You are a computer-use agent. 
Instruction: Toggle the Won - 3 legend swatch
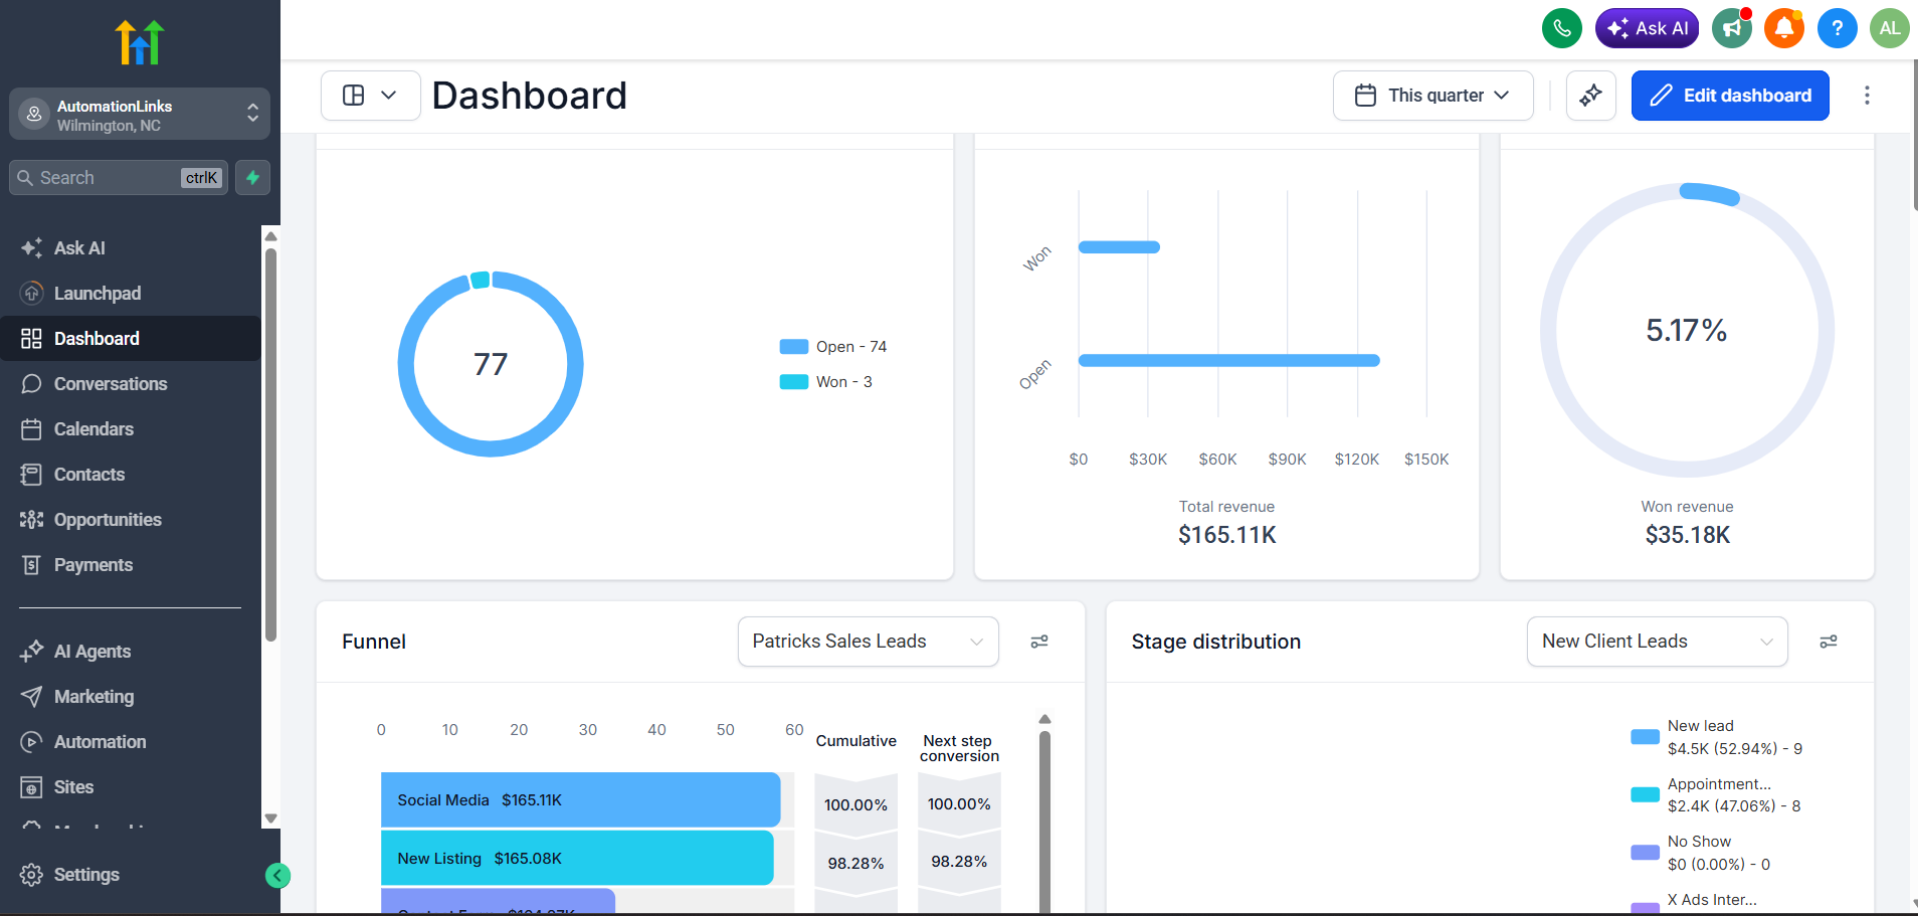click(794, 381)
